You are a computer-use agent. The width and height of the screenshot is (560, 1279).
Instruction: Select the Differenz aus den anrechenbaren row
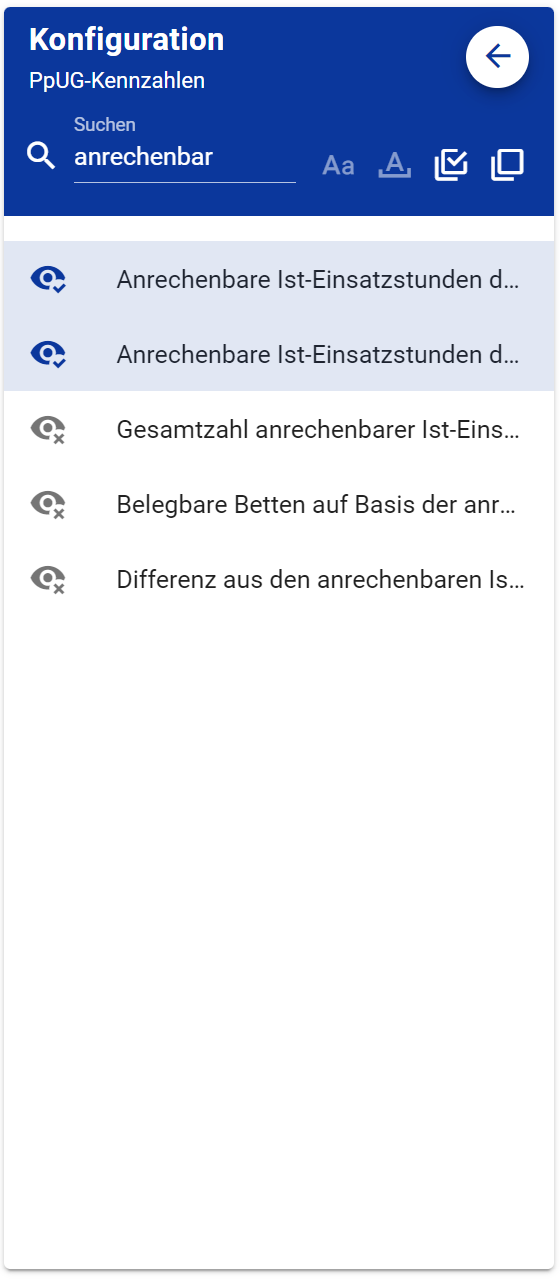coord(279,579)
